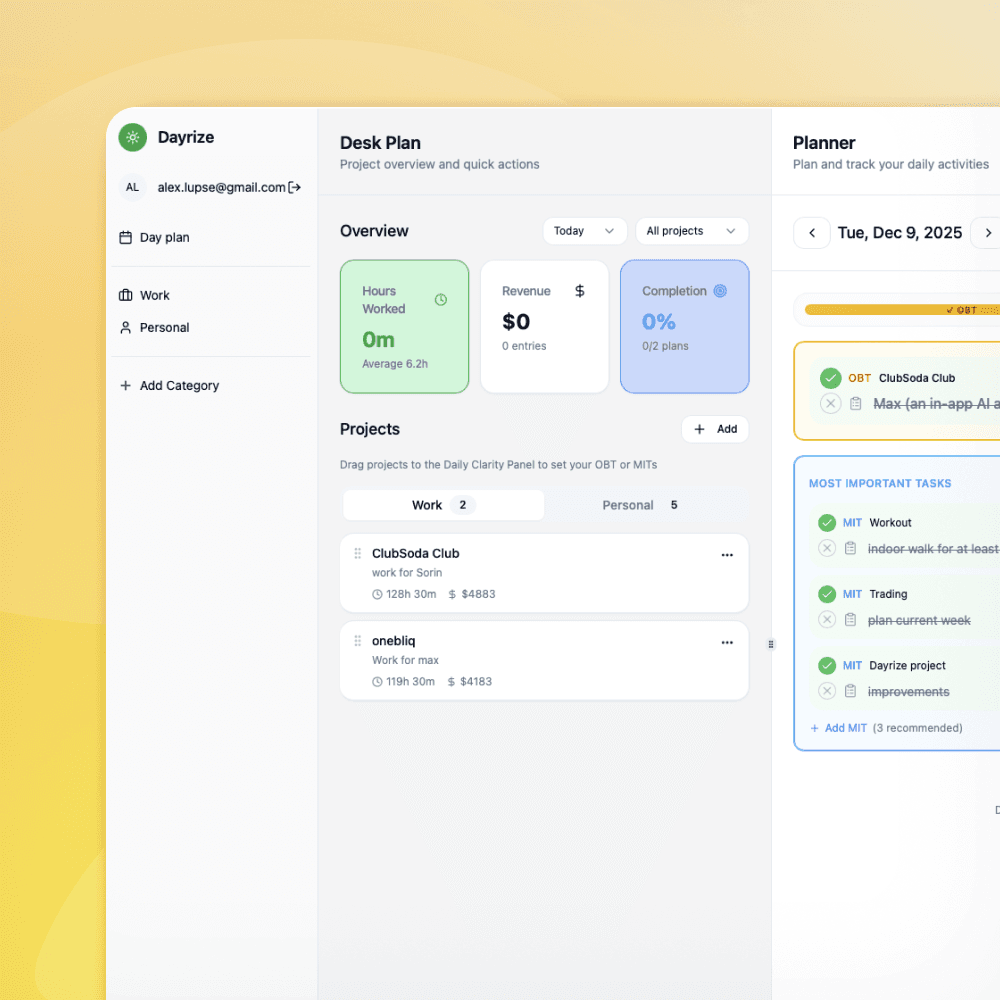Click the Personal person icon in sidebar
Screen dimensions: 1000x1000
pyautogui.click(x=126, y=328)
